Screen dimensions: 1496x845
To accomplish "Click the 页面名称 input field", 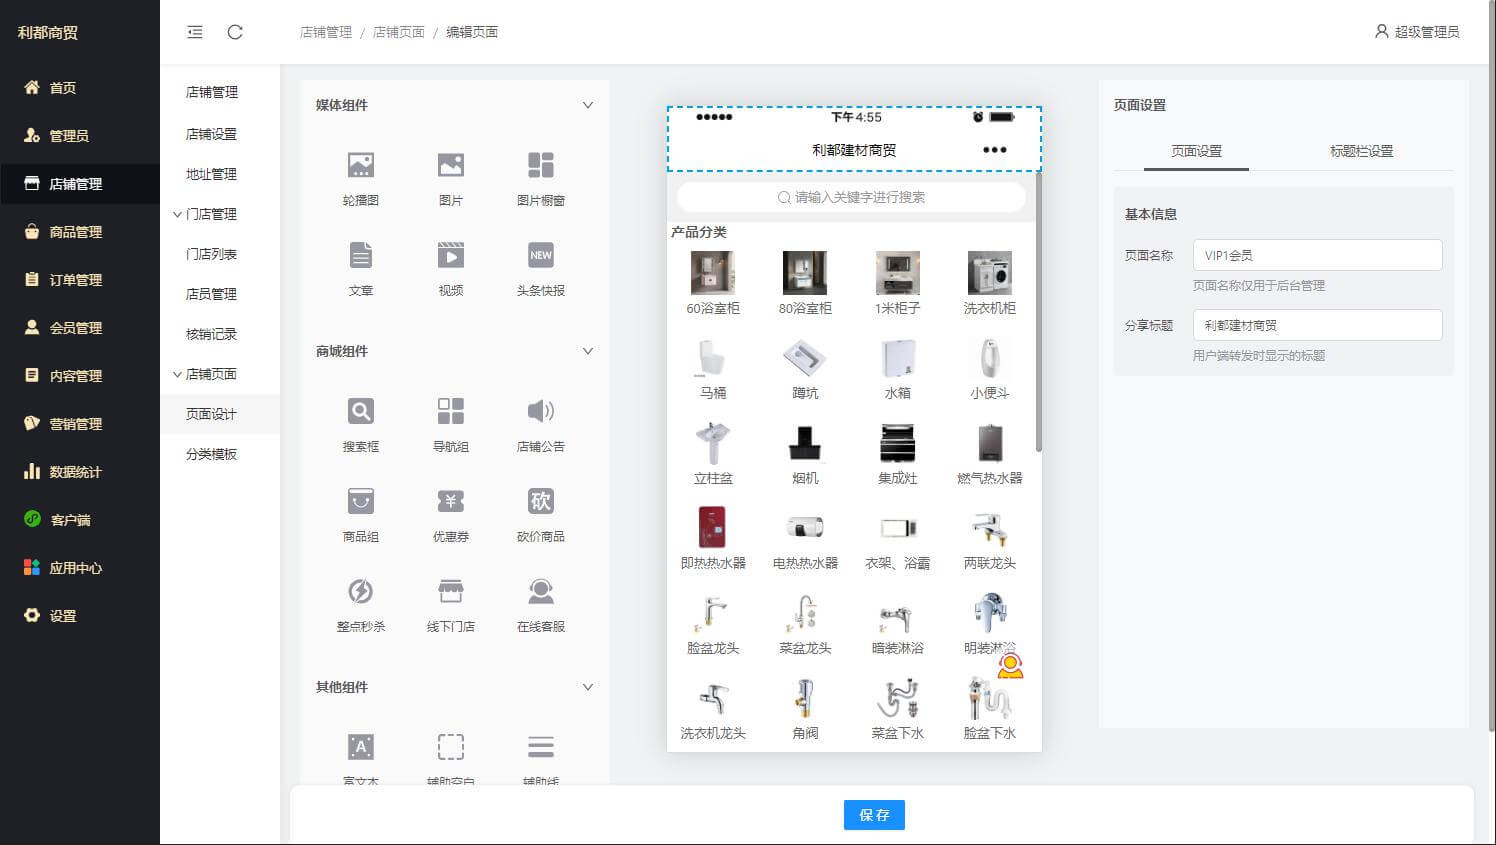I will click(x=1317, y=255).
